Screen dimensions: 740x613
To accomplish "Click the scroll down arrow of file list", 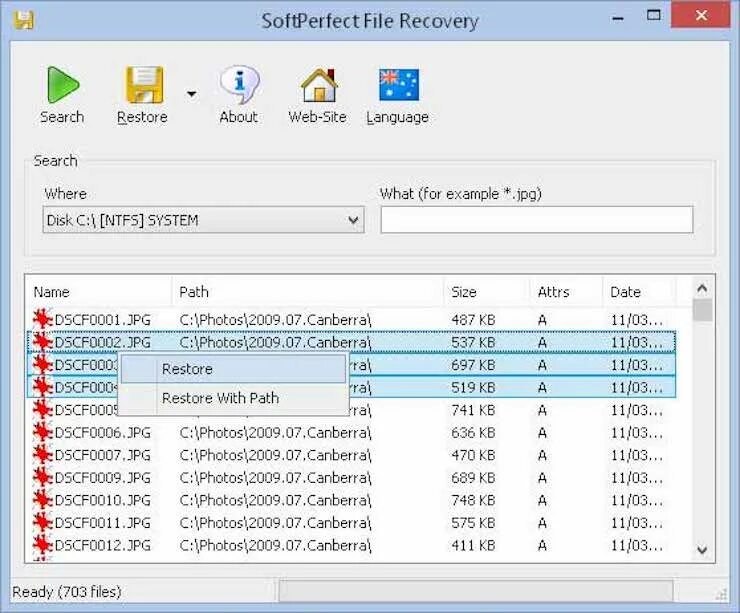I will pos(702,550).
